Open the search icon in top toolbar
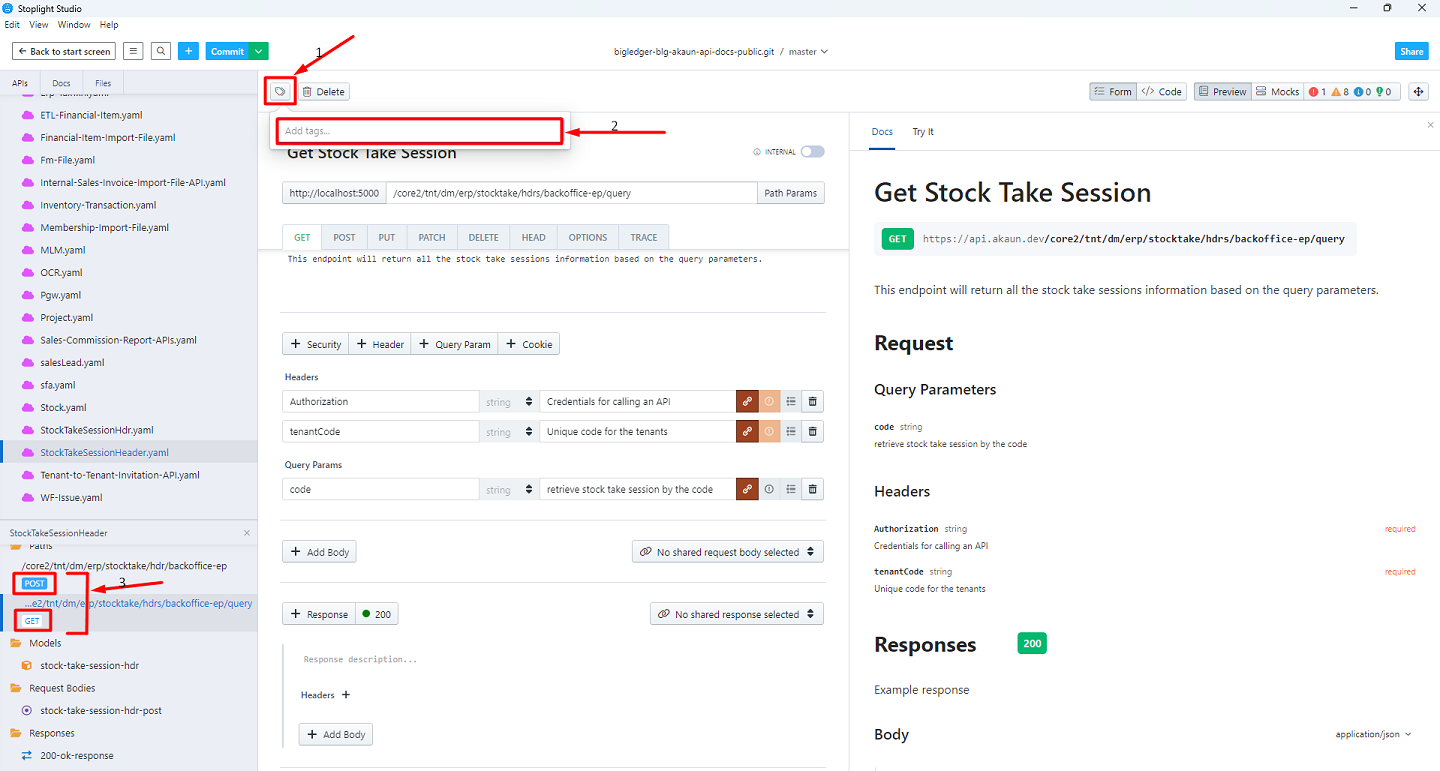The height and width of the screenshot is (771, 1440). (161, 51)
